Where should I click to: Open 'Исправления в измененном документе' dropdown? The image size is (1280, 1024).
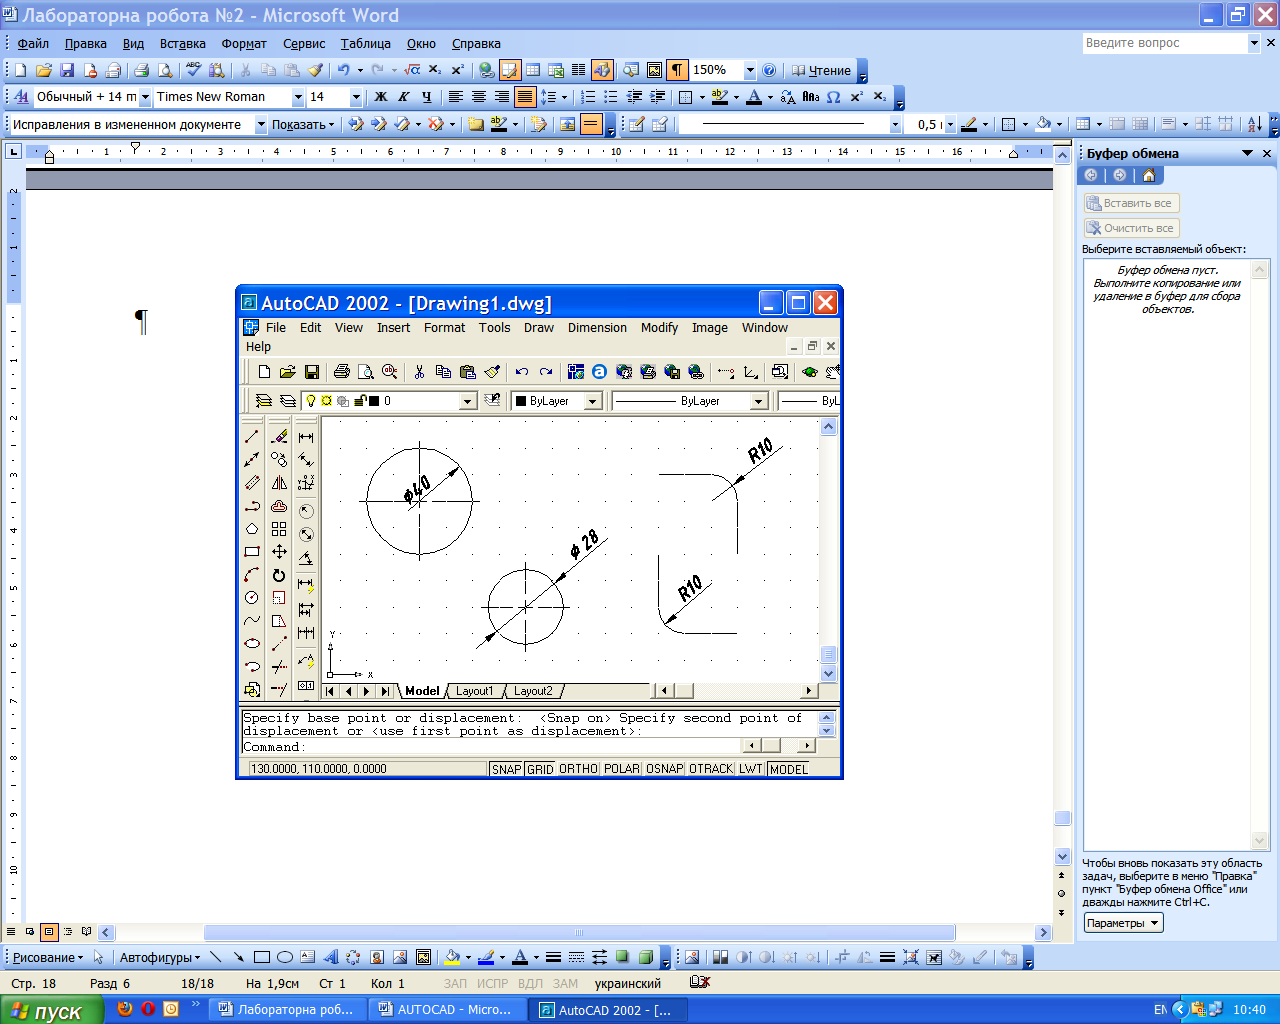pyautogui.click(x=261, y=125)
